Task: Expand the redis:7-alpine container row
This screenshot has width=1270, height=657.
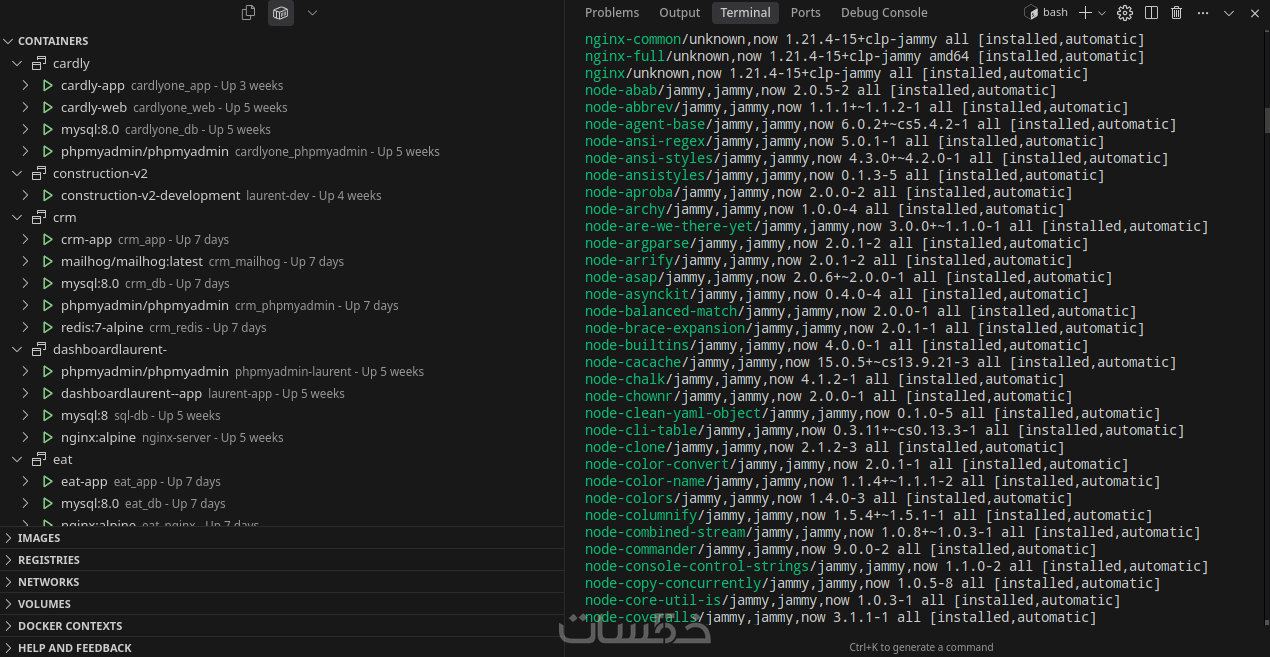Action: [x=26, y=327]
